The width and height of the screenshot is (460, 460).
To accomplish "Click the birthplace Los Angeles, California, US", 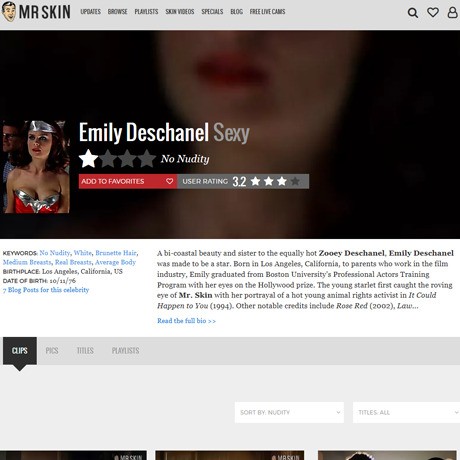I will point(82,271).
